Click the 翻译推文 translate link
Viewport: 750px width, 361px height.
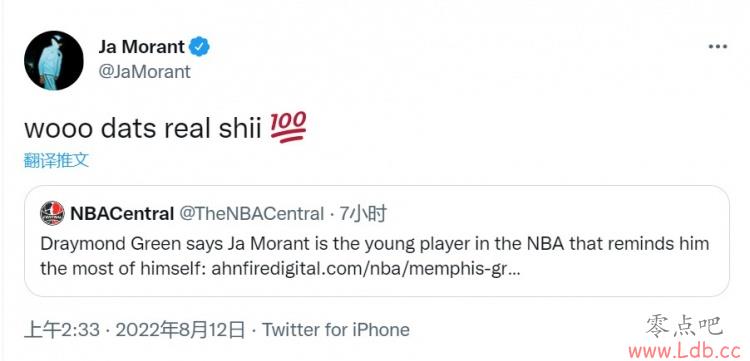click(56, 160)
